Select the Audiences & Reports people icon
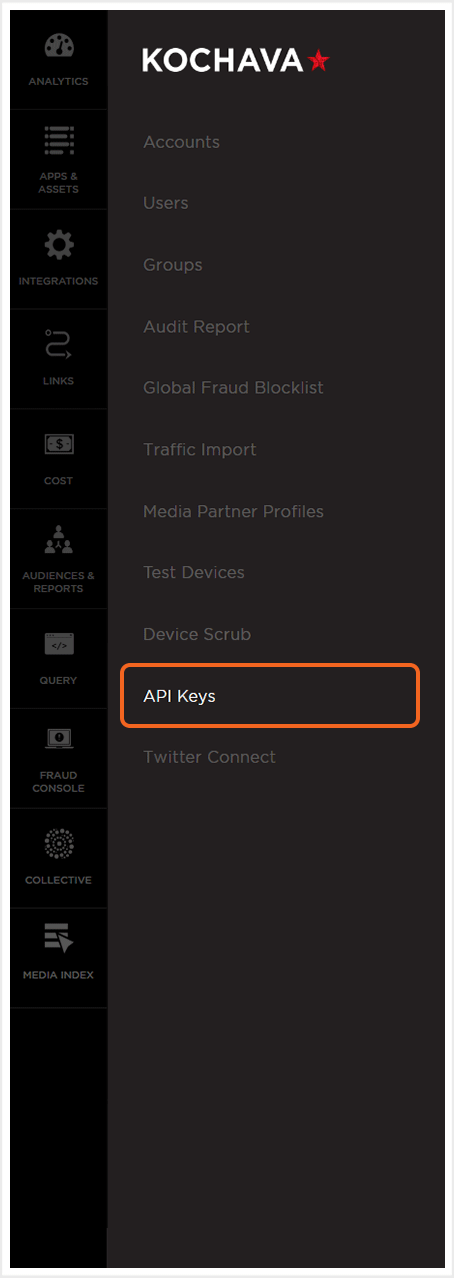This screenshot has height=1278, width=454. pyautogui.click(x=59, y=543)
